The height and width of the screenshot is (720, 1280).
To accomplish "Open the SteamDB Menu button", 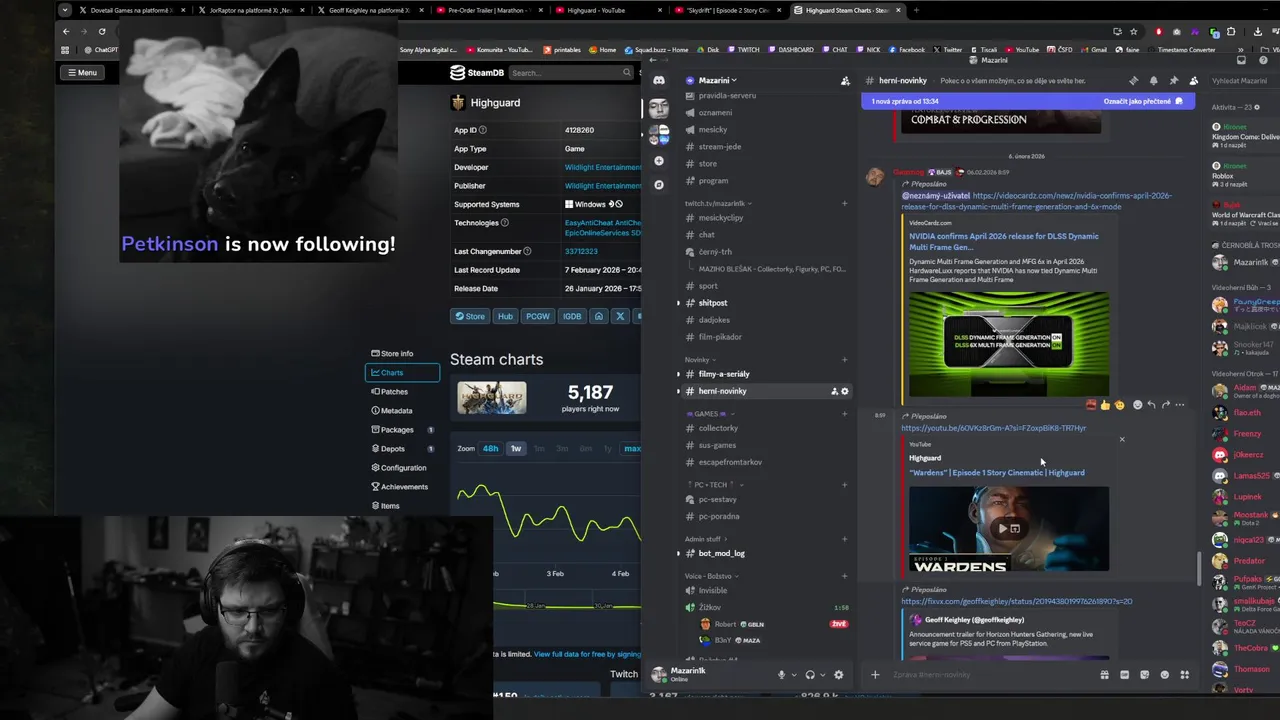I will point(82,72).
